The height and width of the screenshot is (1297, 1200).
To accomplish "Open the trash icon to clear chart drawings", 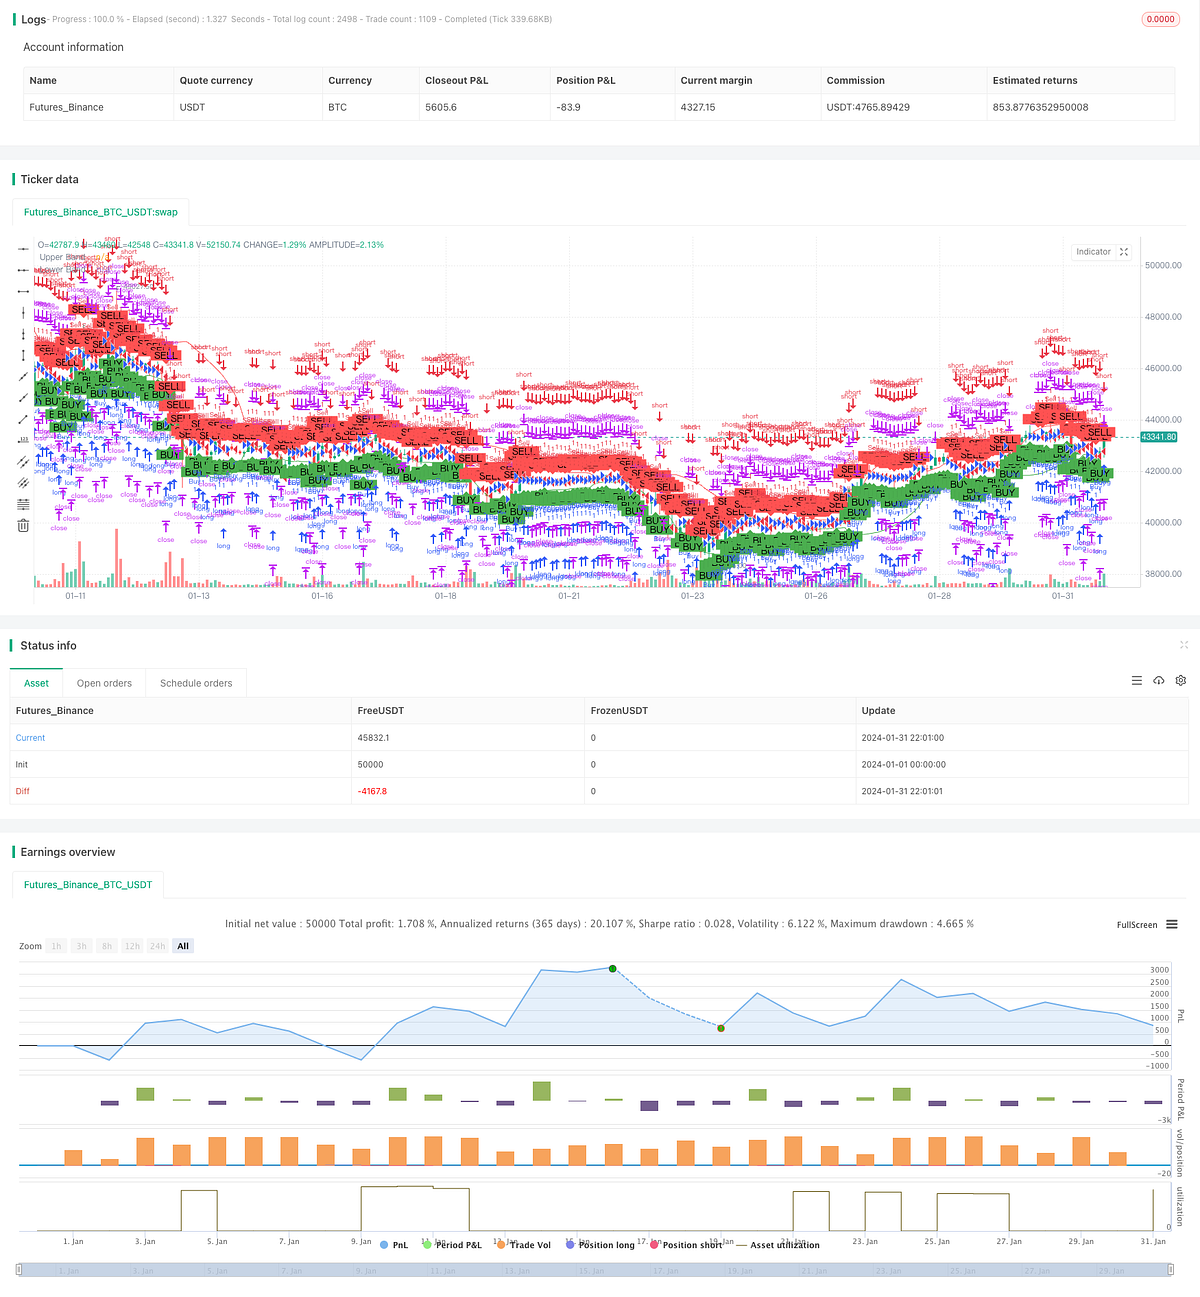I will click(x=23, y=524).
